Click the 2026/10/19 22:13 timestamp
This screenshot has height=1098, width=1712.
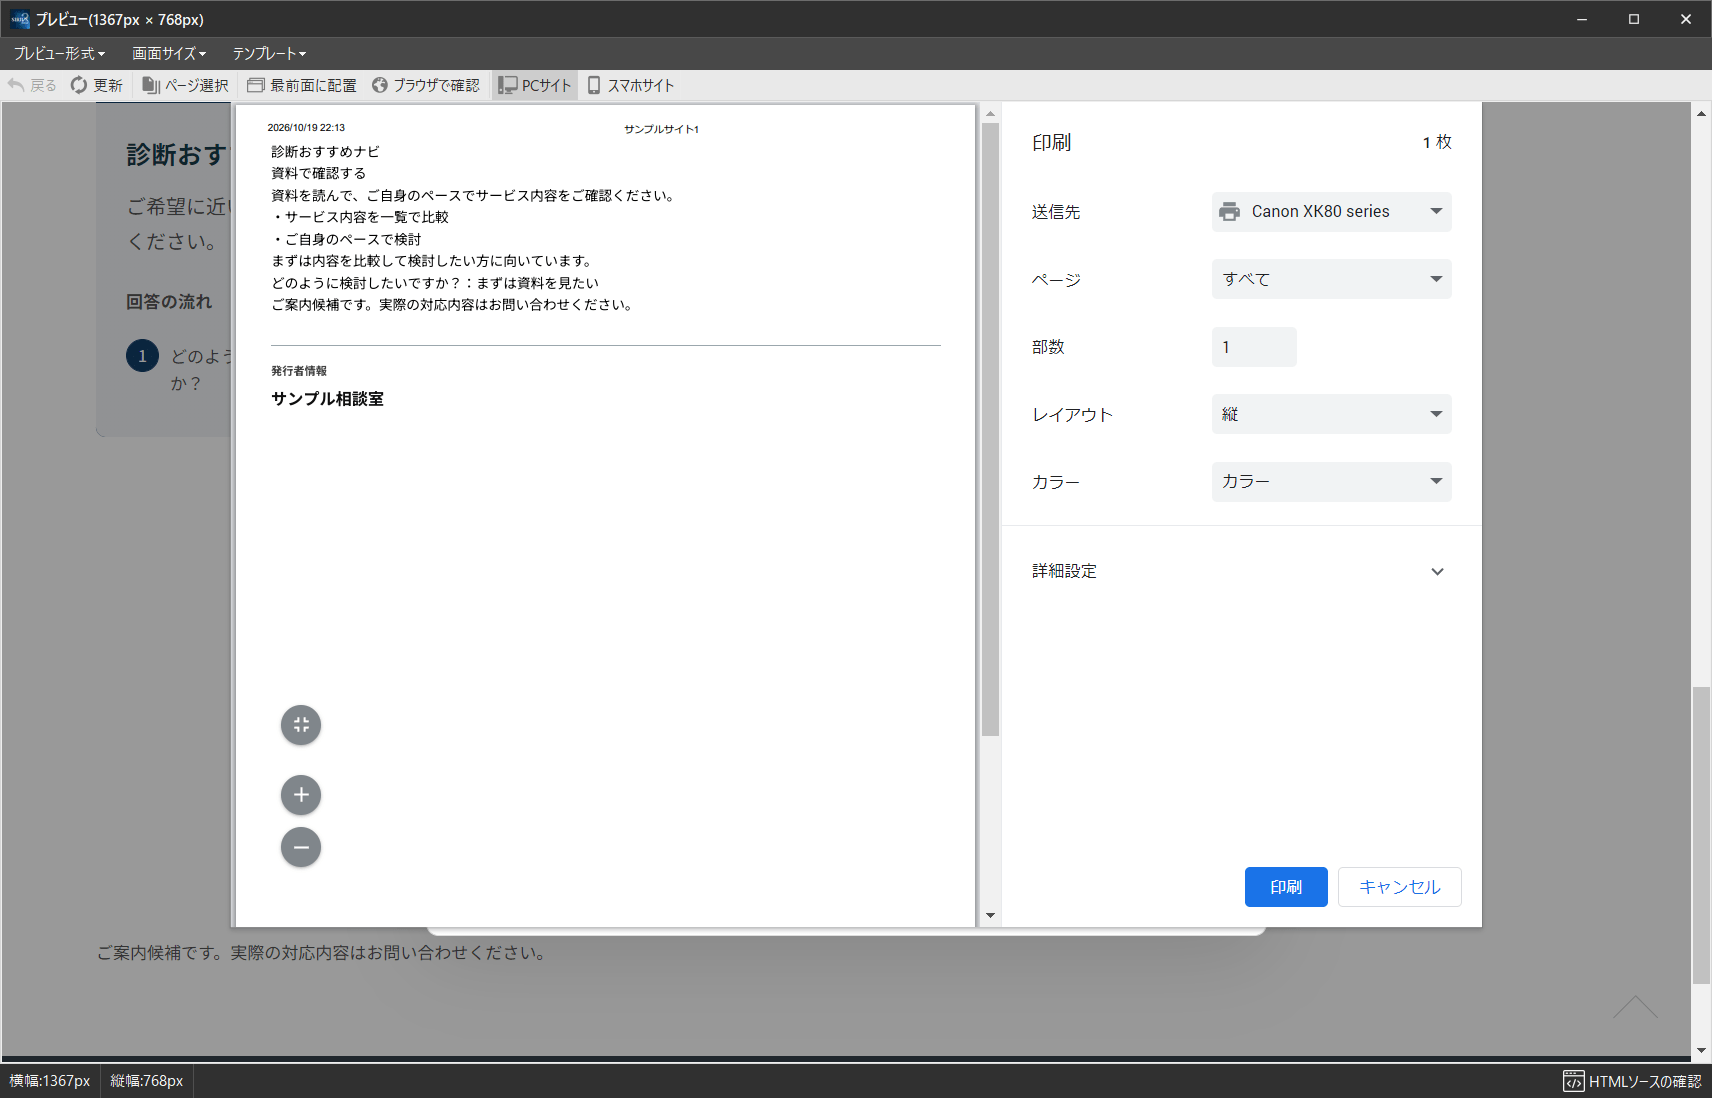click(306, 128)
